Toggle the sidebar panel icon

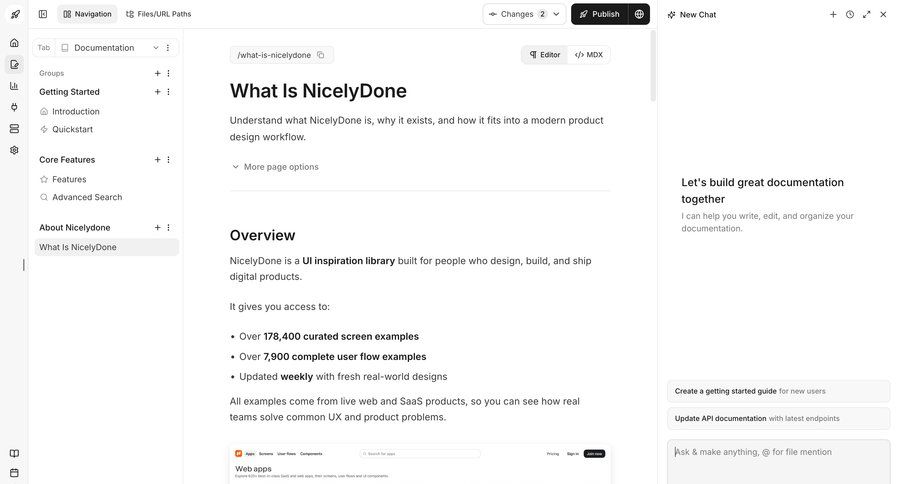click(42, 14)
